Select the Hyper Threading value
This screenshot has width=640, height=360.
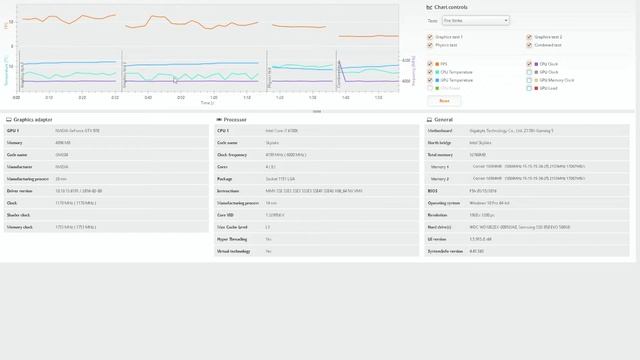tap(268, 239)
